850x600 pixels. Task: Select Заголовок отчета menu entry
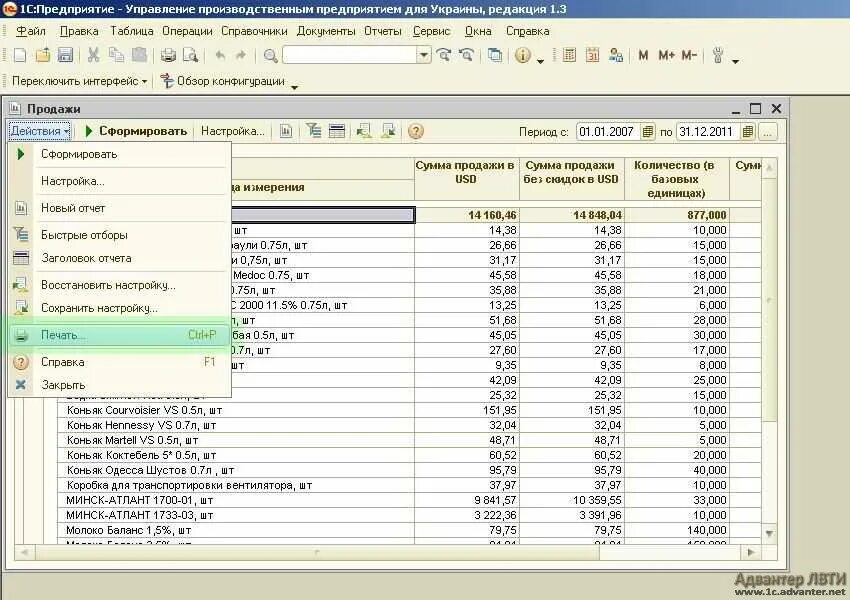[x=119, y=258]
